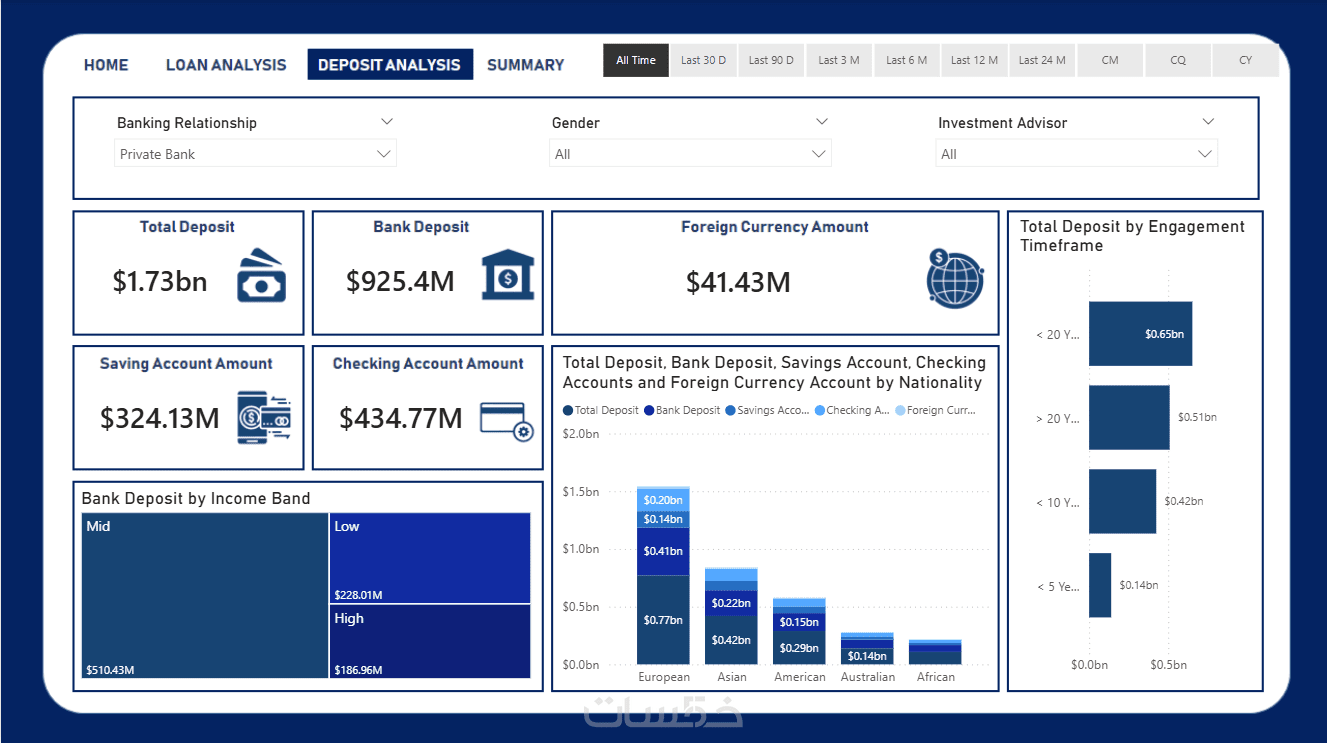Click the Checking A... legend dot
This screenshot has width=1327, height=743.
click(x=820, y=411)
